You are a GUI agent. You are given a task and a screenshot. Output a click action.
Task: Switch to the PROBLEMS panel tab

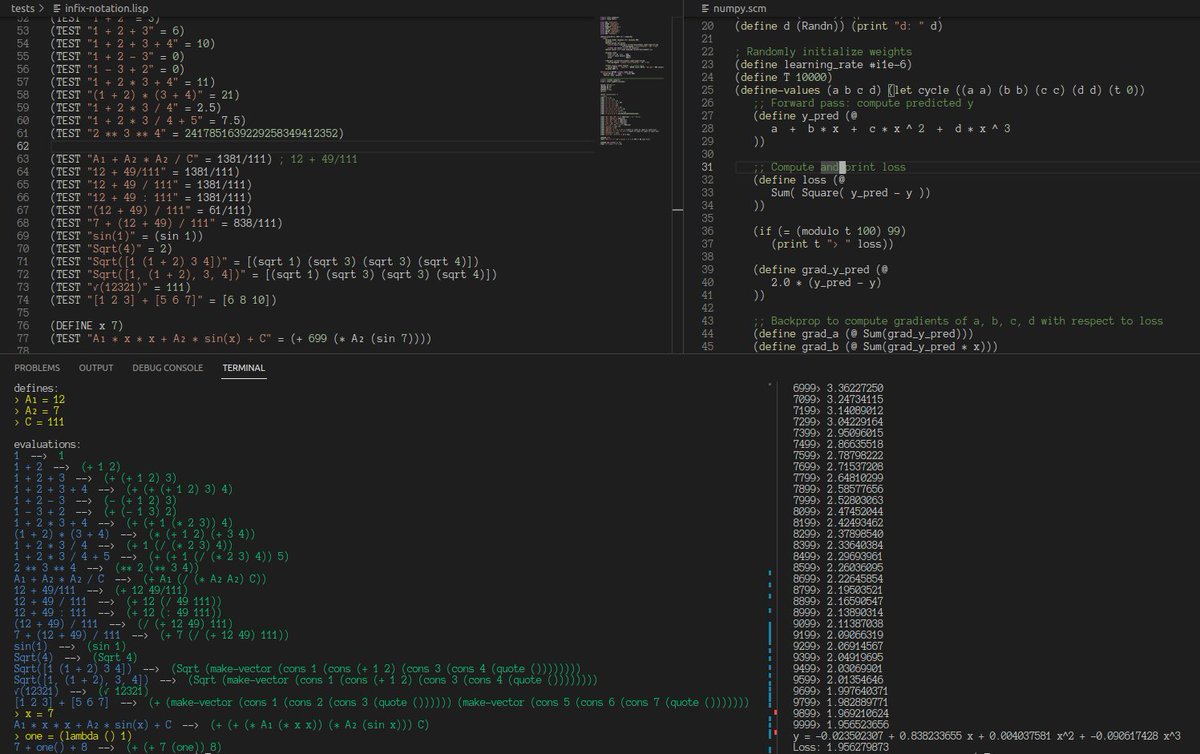37,367
